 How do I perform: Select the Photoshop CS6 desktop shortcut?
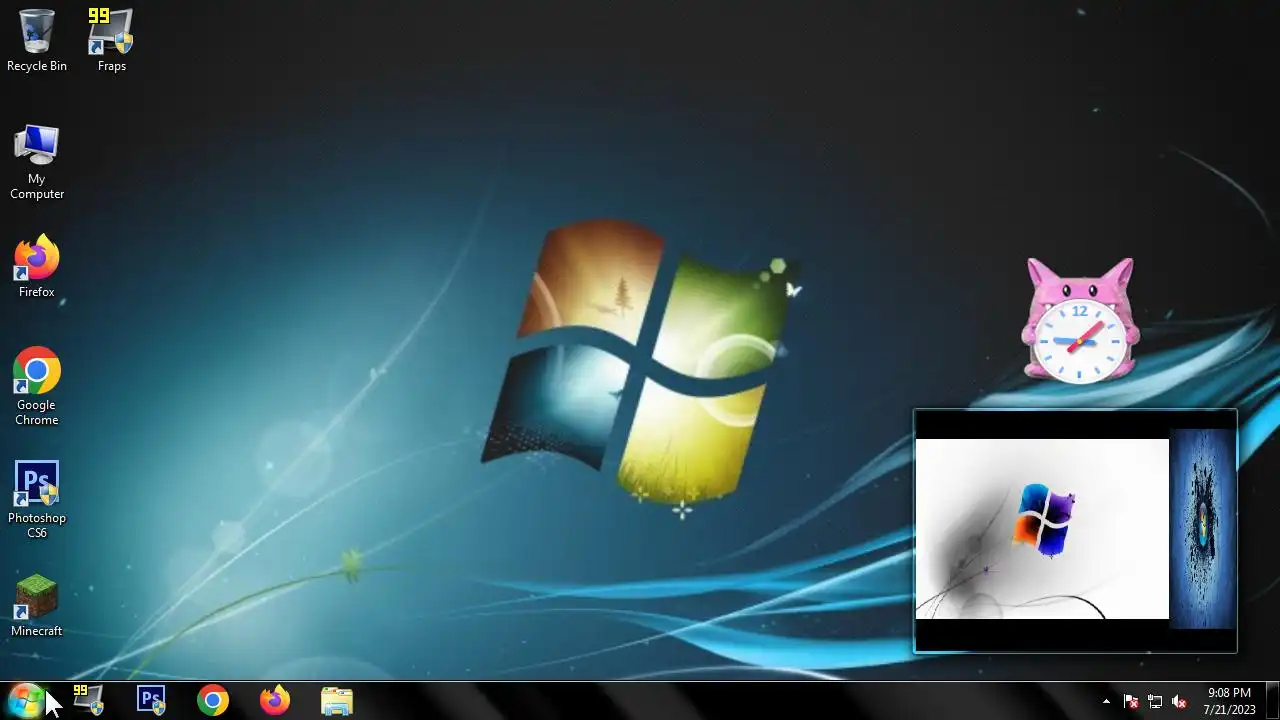37,500
